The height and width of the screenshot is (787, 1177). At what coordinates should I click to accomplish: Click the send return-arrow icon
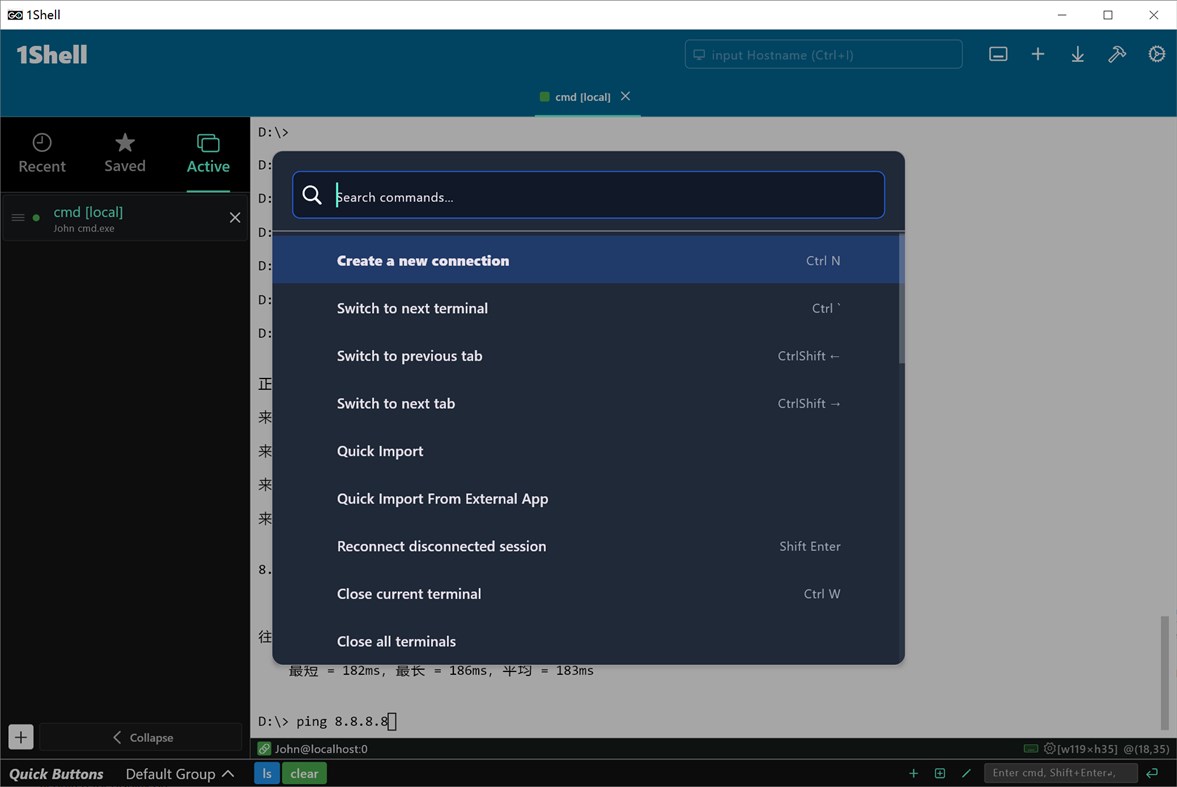point(1152,773)
